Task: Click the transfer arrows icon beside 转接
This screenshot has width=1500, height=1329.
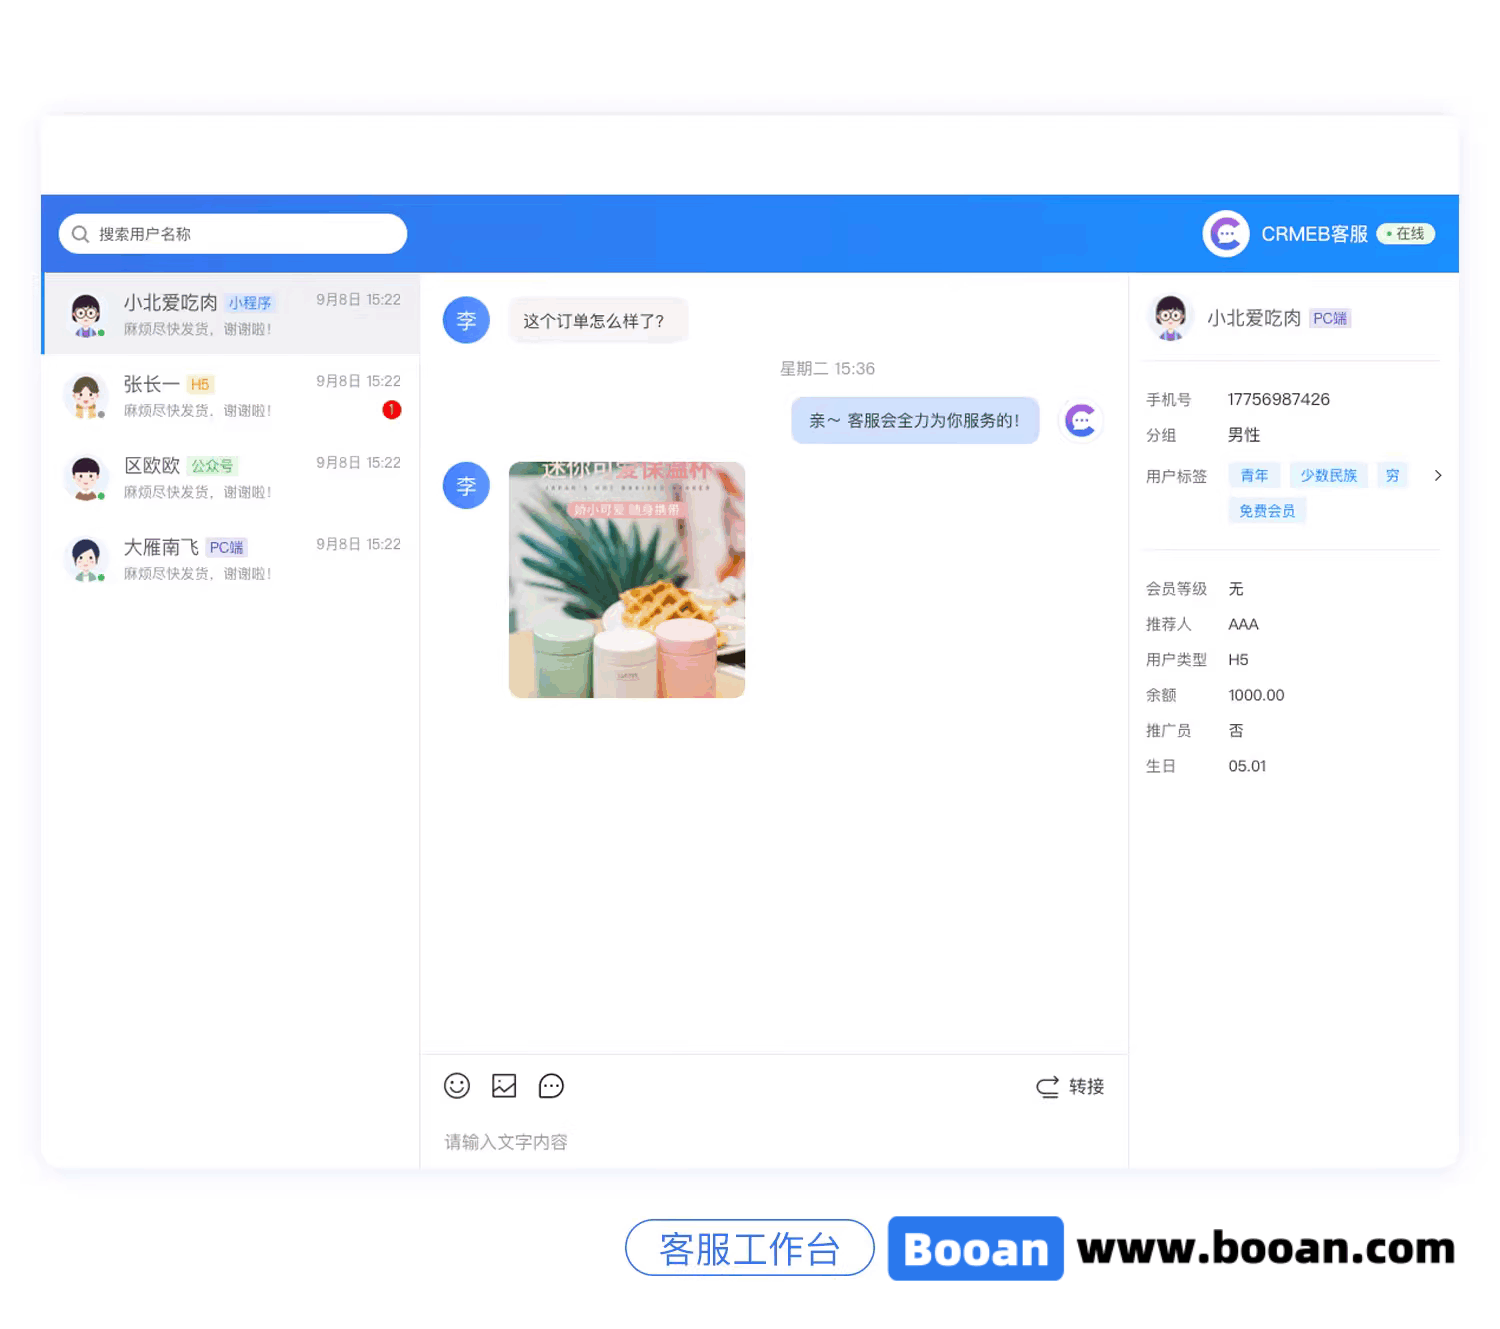Action: (1046, 1087)
